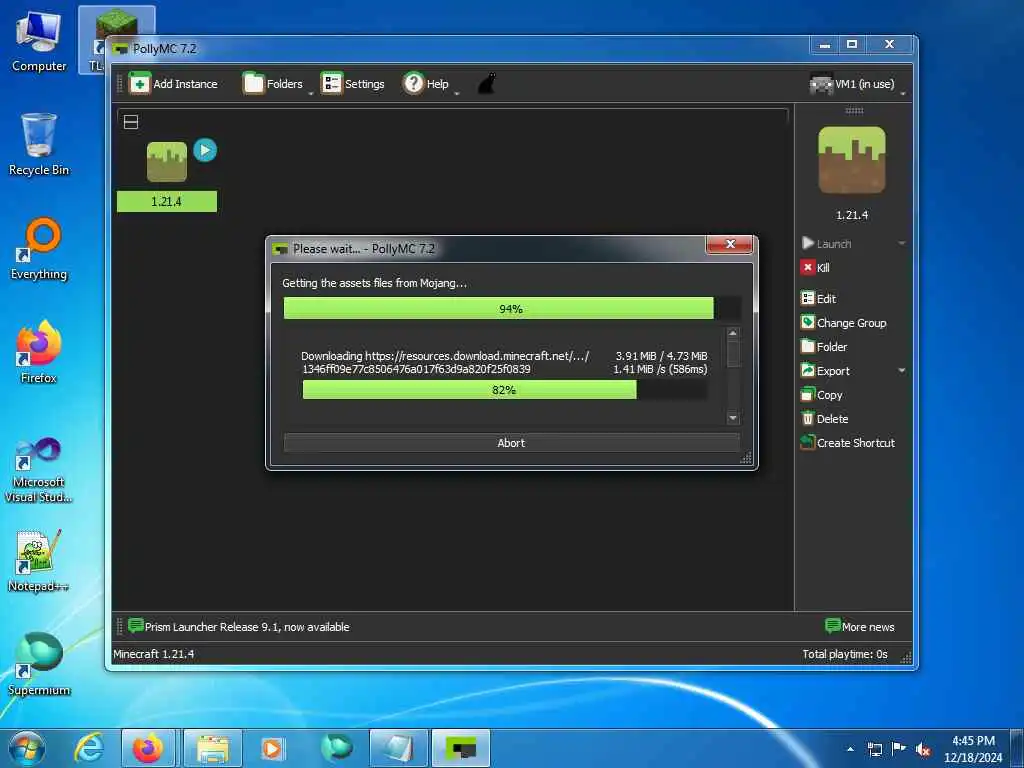Open the Folders toolbar menu
Image resolution: width=1024 pixels, height=768 pixels.
pos(273,84)
